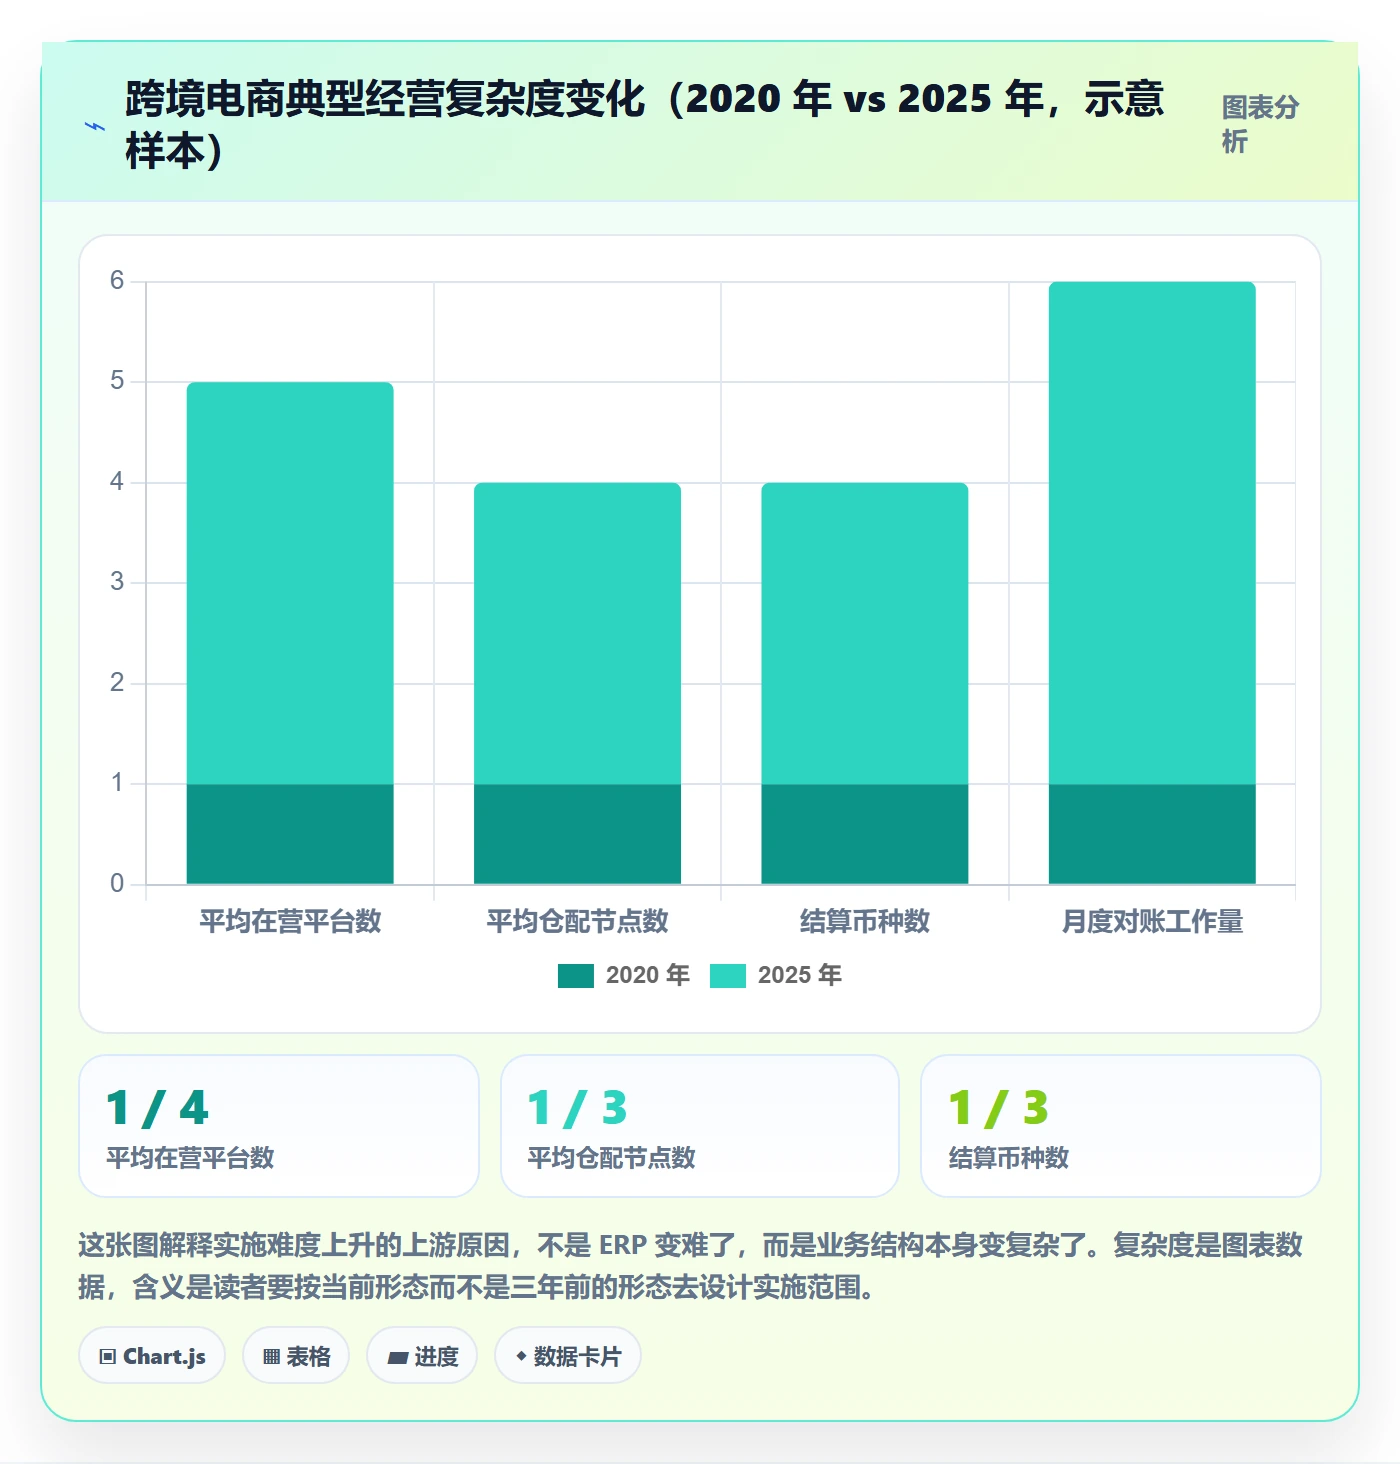The width and height of the screenshot is (1400, 1464).
Task: Click the 2020 bar for 平均在营平台数
Action: click(290, 834)
